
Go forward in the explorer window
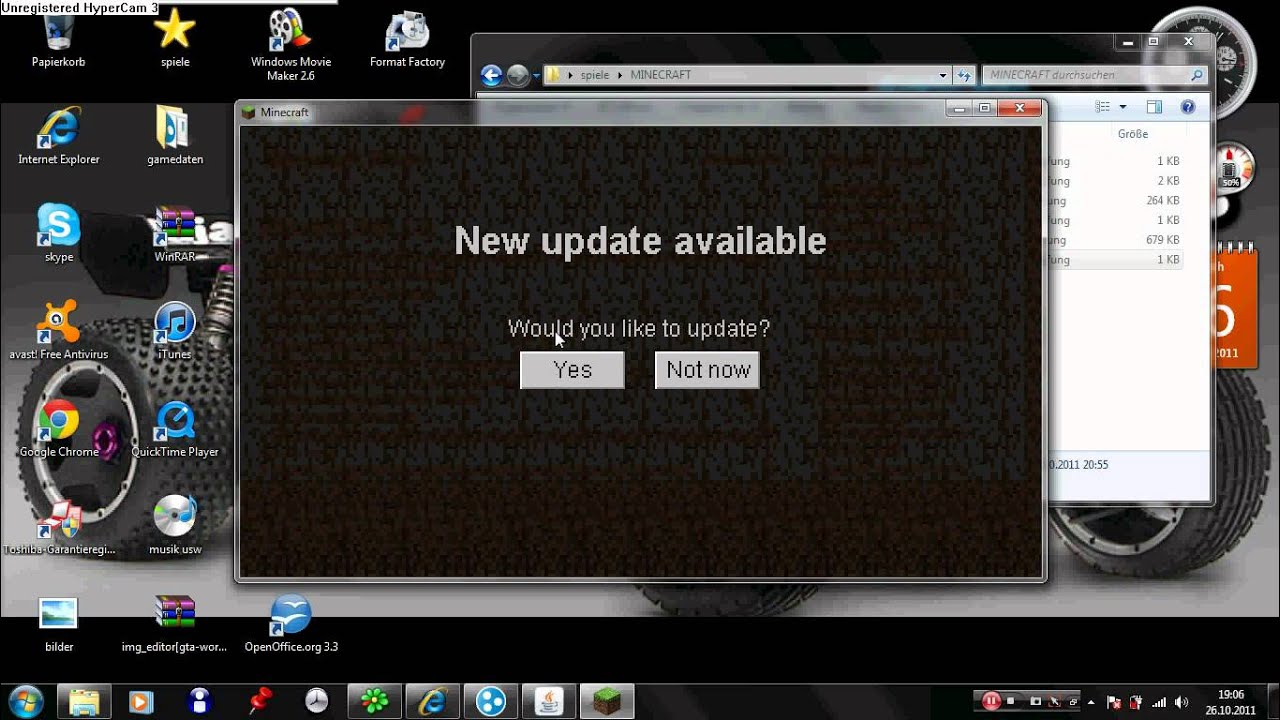pos(517,75)
